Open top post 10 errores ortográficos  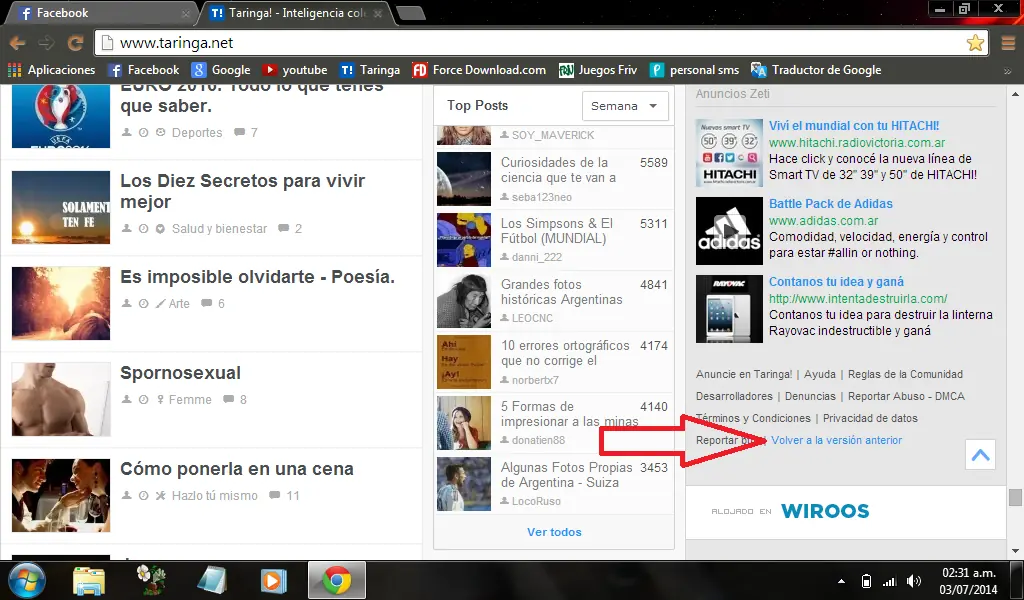coord(565,353)
